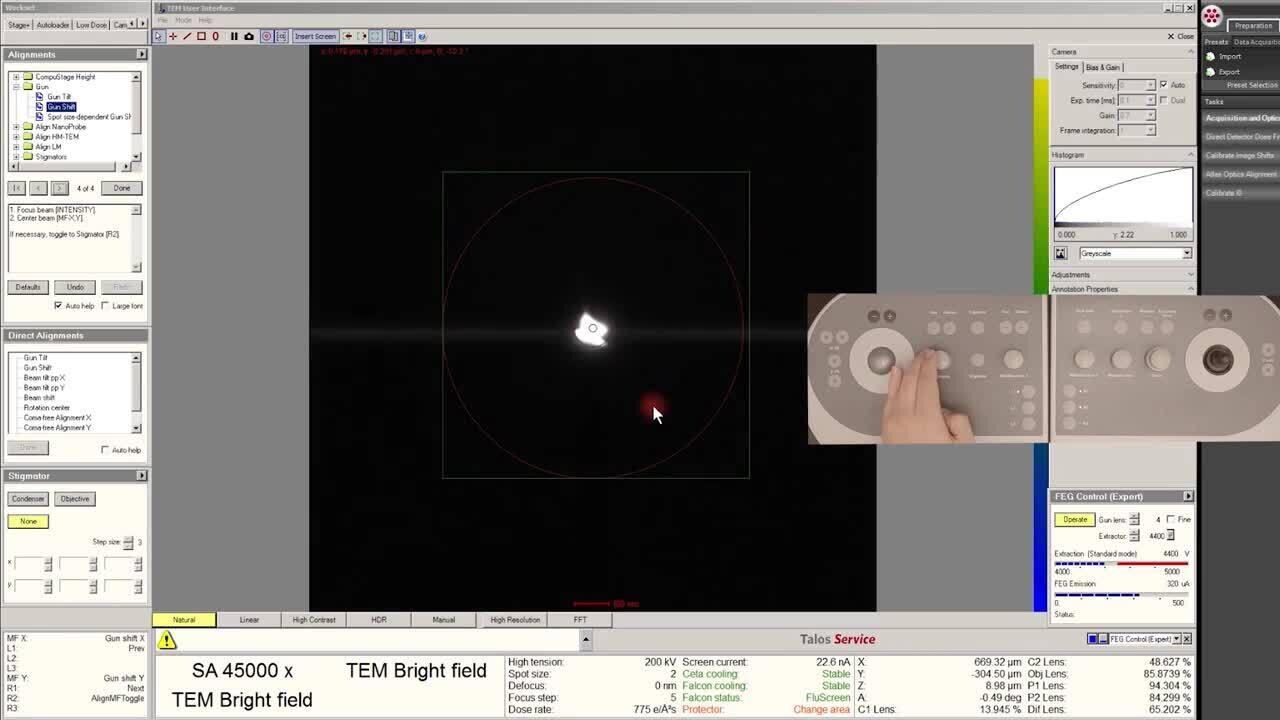Select Gun Tilt in the alignments tree
1280x720 pixels.
coord(59,97)
